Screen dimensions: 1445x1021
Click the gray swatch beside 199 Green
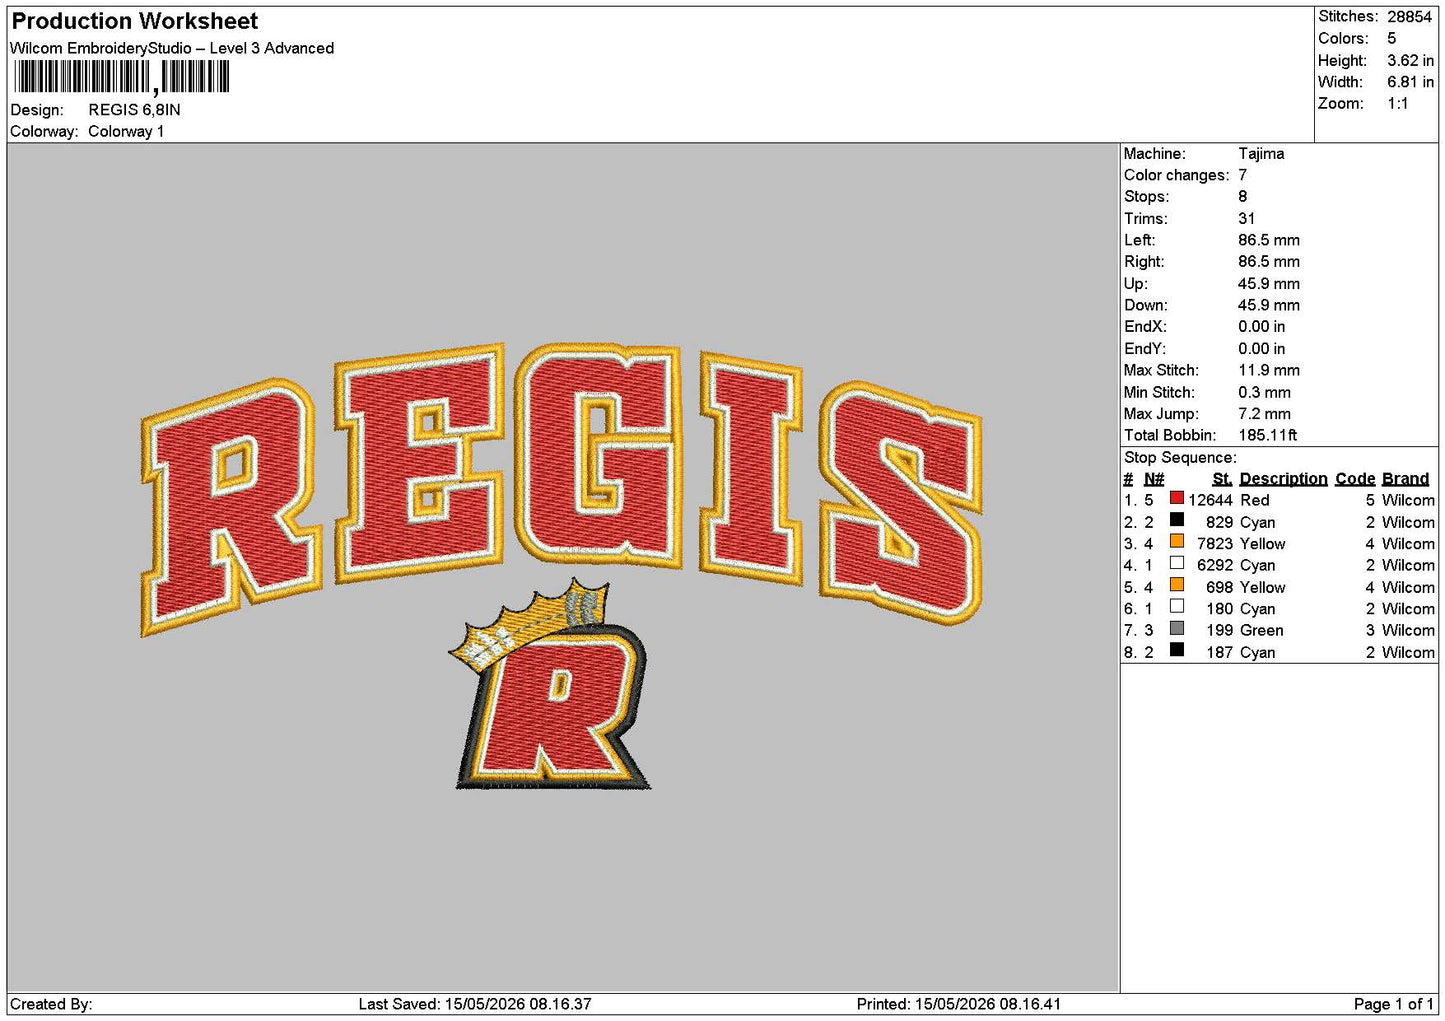[x=1177, y=629]
